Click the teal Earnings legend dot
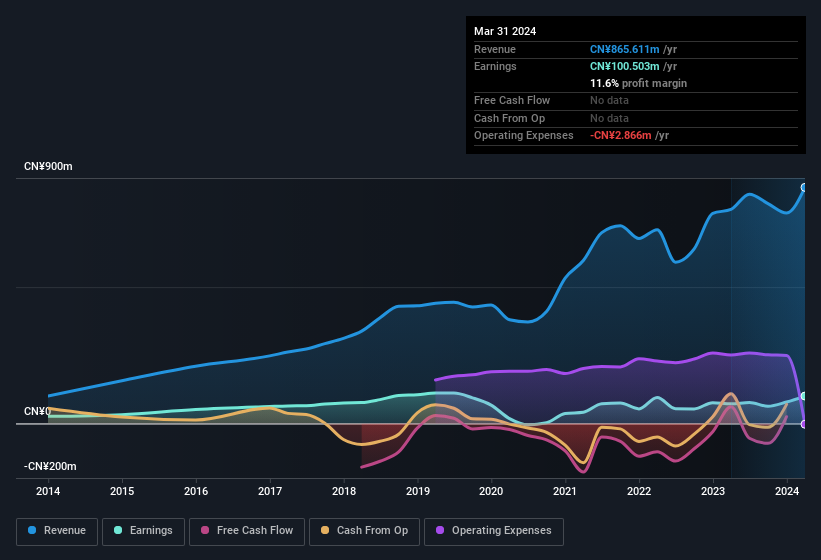 (x=118, y=530)
